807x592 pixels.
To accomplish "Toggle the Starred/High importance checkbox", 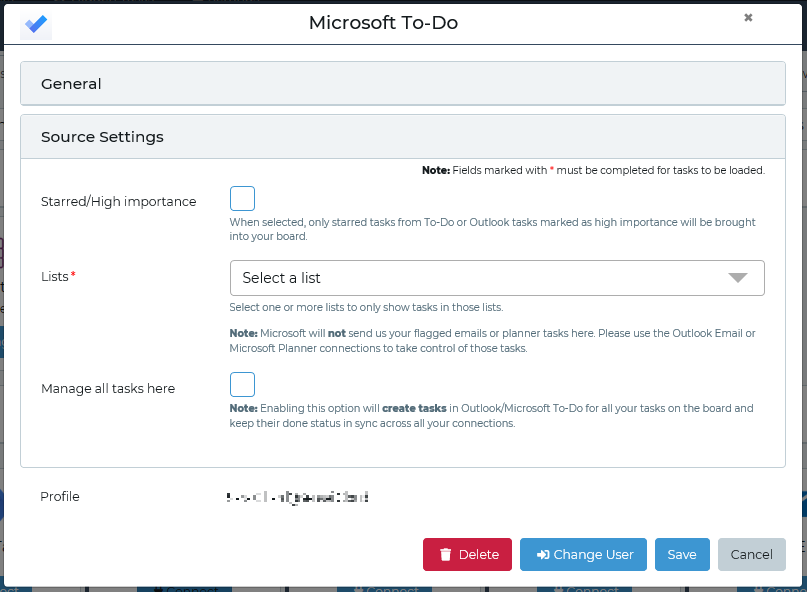I will 242,198.
